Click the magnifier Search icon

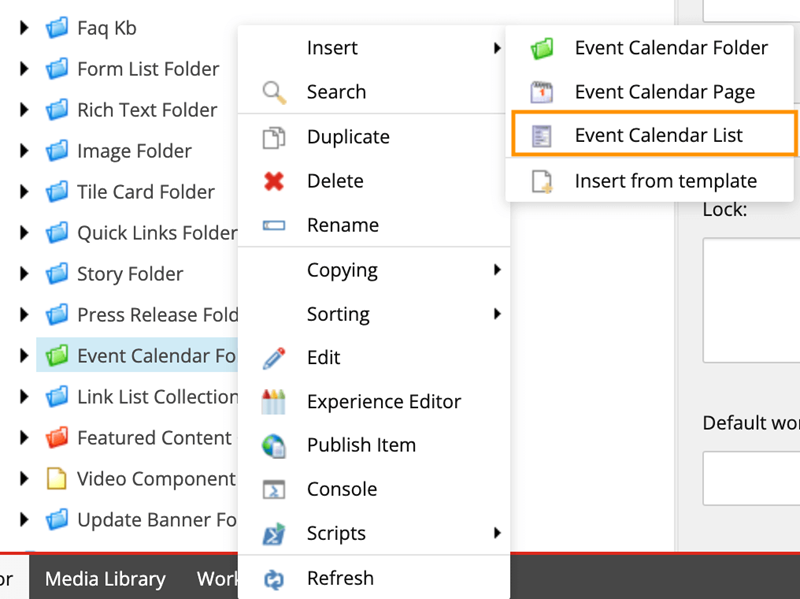(273, 92)
